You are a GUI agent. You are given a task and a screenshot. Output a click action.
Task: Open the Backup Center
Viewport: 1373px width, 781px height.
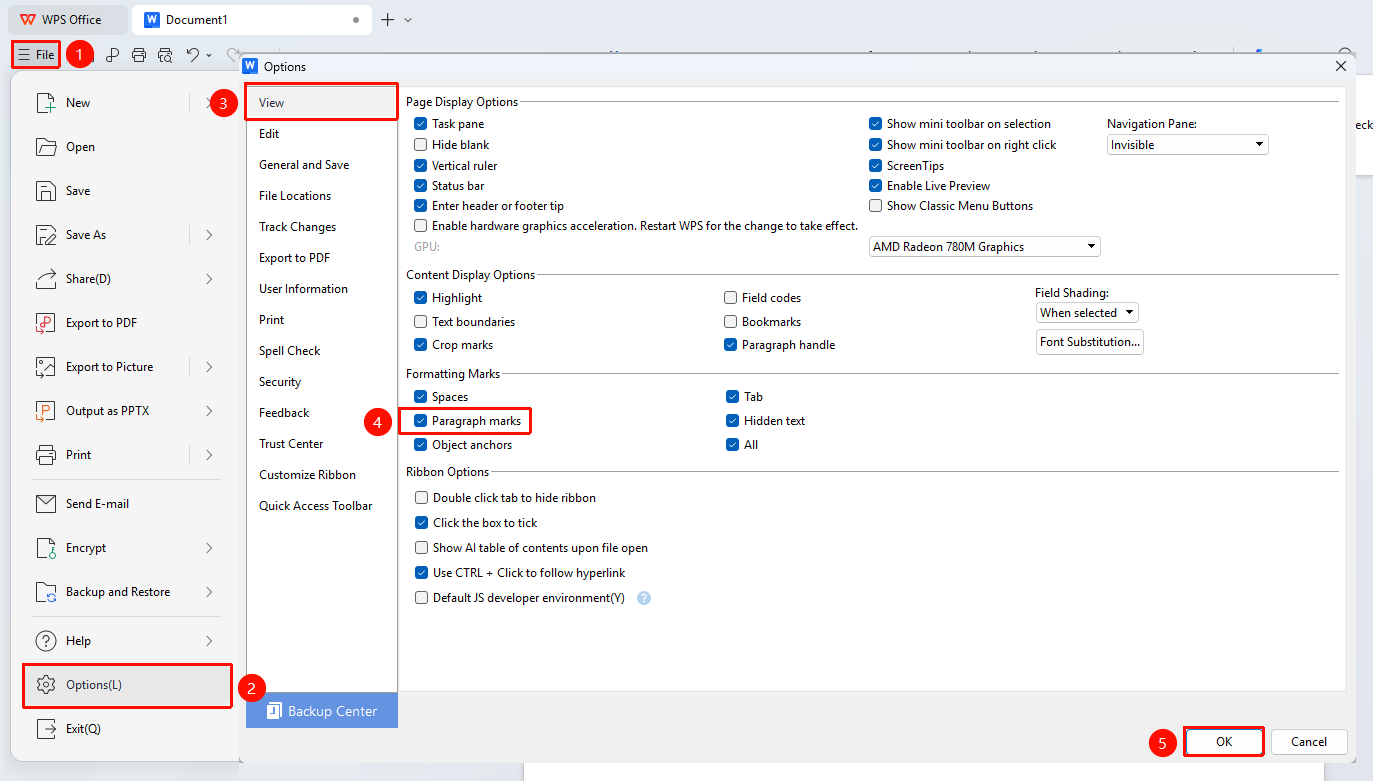(322, 711)
